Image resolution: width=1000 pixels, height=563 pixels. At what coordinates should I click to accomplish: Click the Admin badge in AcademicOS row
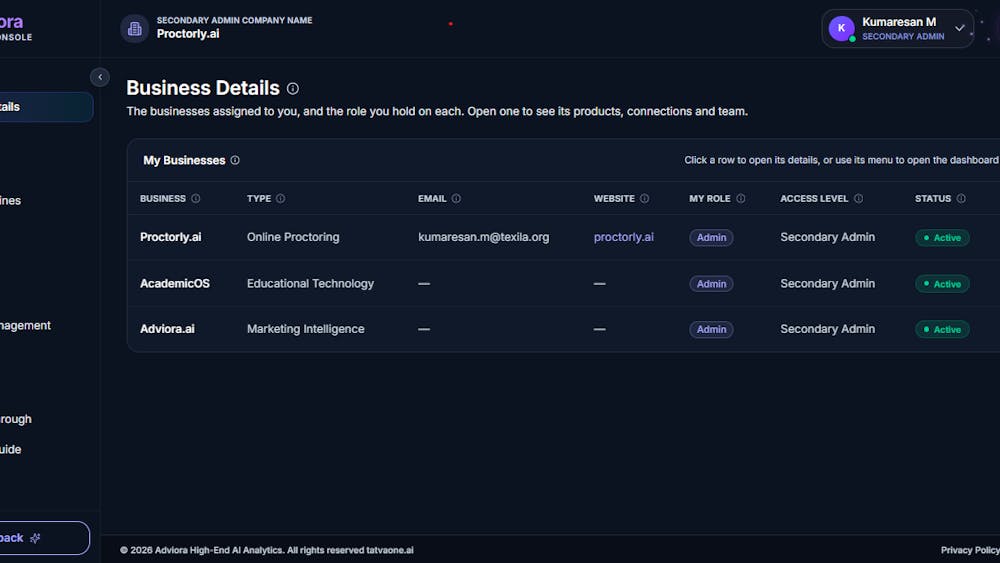pos(711,284)
